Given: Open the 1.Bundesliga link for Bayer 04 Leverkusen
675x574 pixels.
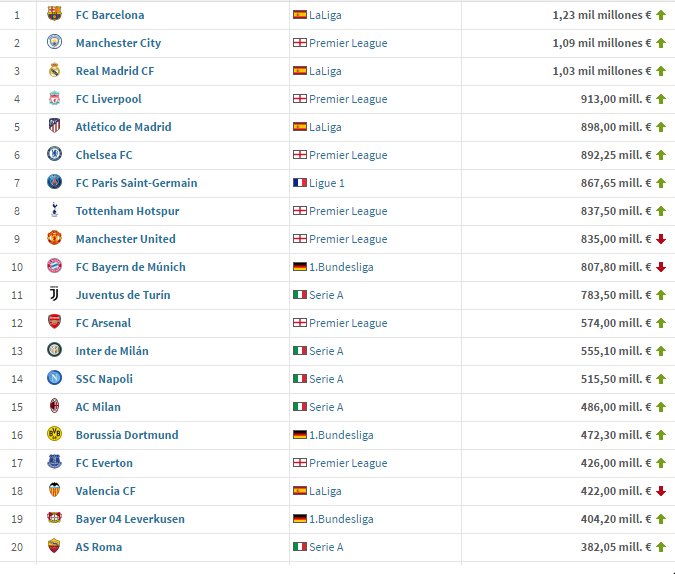Looking at the screenshot, I should (341, 519).
